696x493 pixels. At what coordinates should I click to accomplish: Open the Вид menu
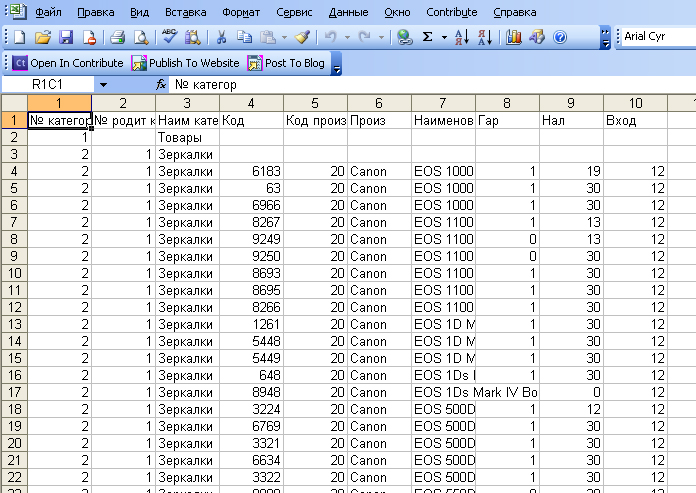(x=139, y=12)
